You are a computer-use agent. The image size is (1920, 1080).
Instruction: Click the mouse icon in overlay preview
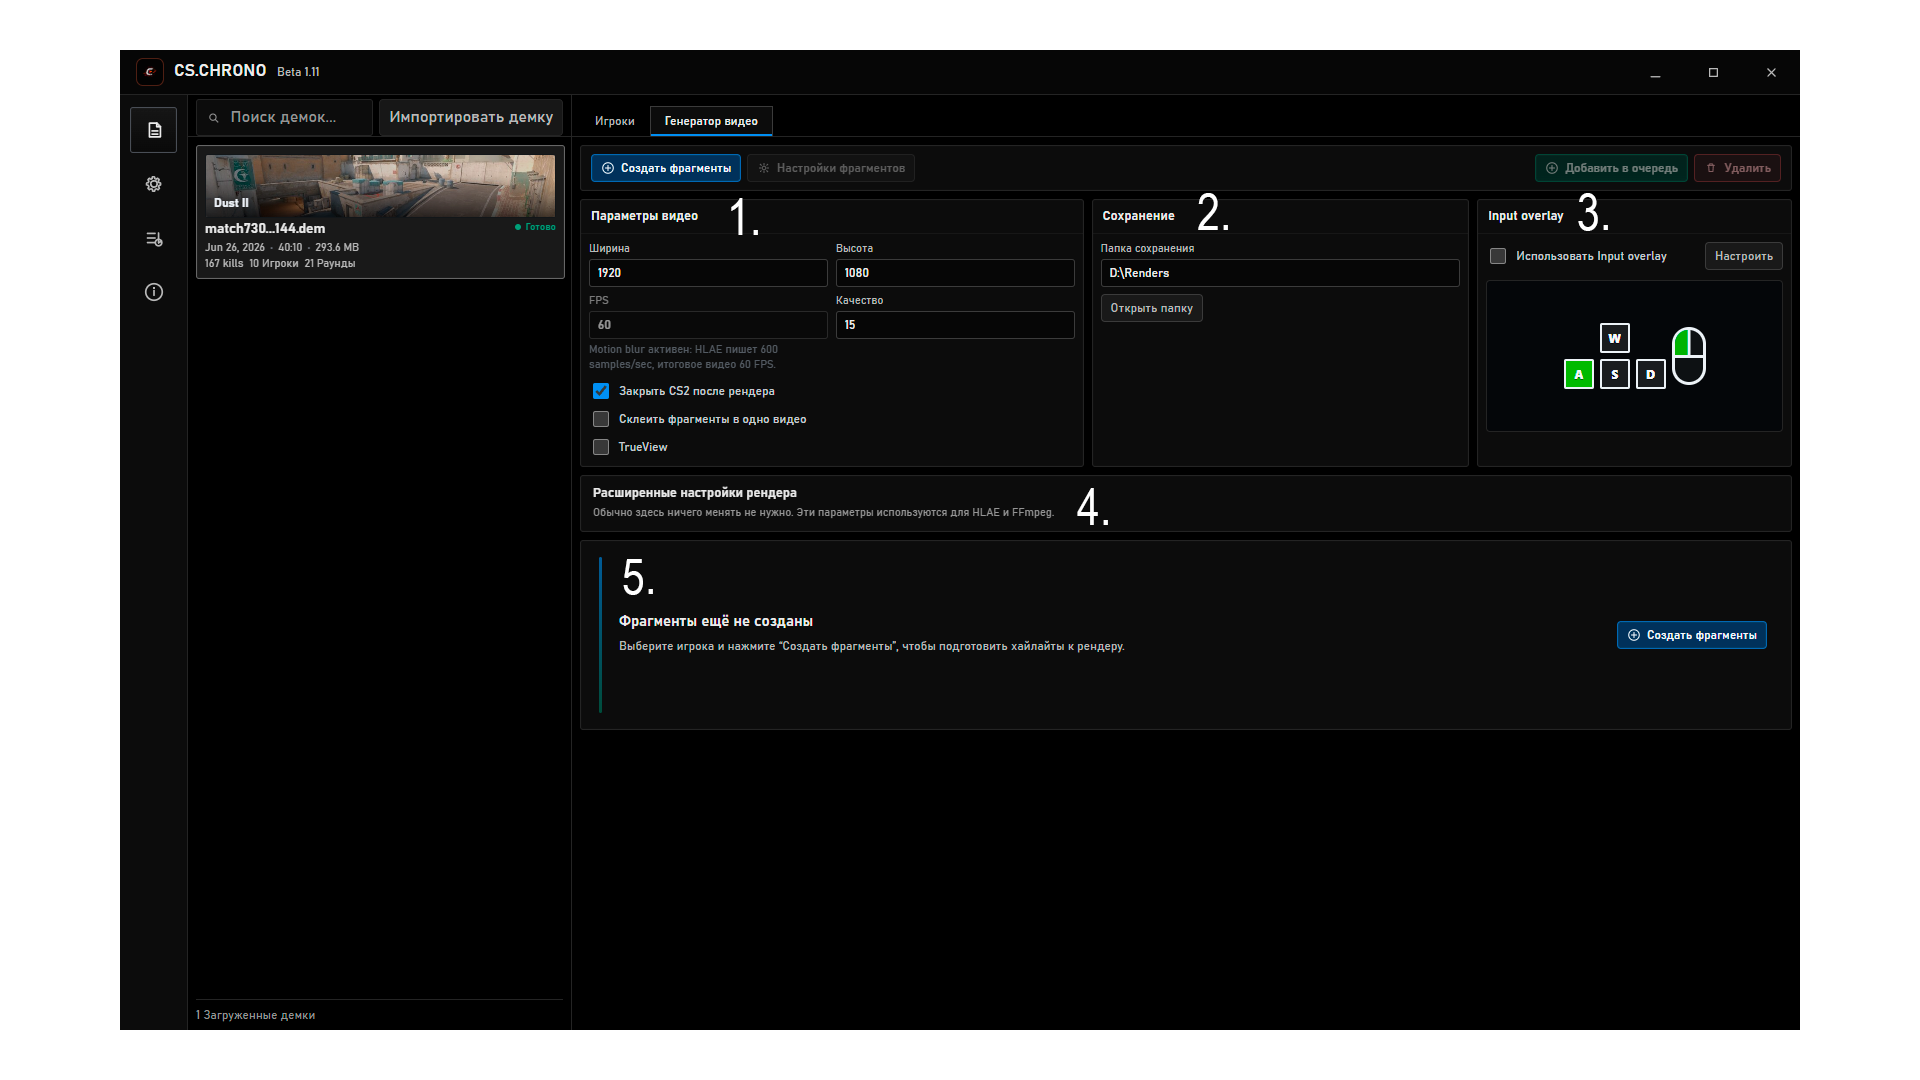click(x=1689, y=356)
